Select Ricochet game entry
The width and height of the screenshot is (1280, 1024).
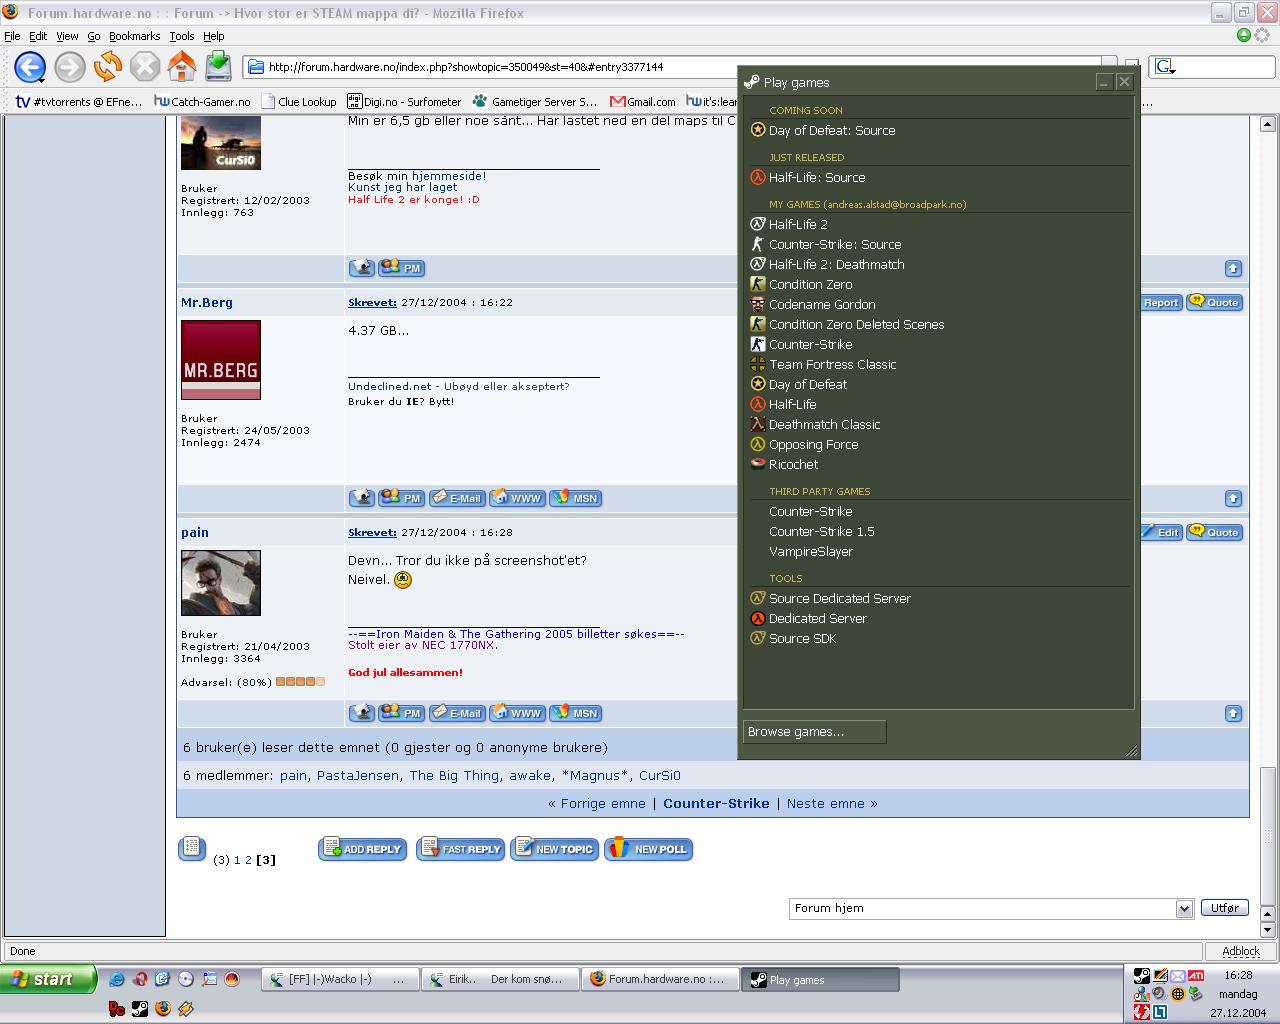click(793, 464)
